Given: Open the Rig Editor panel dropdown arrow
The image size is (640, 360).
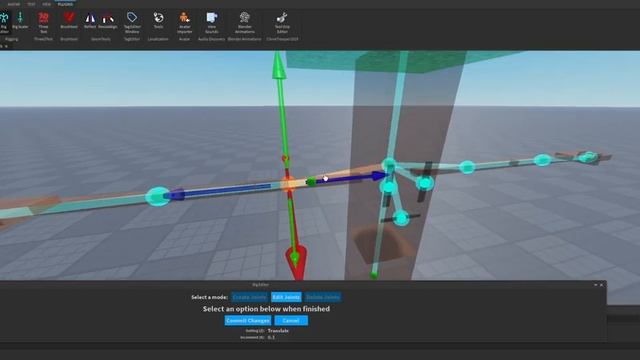Looking at the screenshot, I should tap(596, 285).
